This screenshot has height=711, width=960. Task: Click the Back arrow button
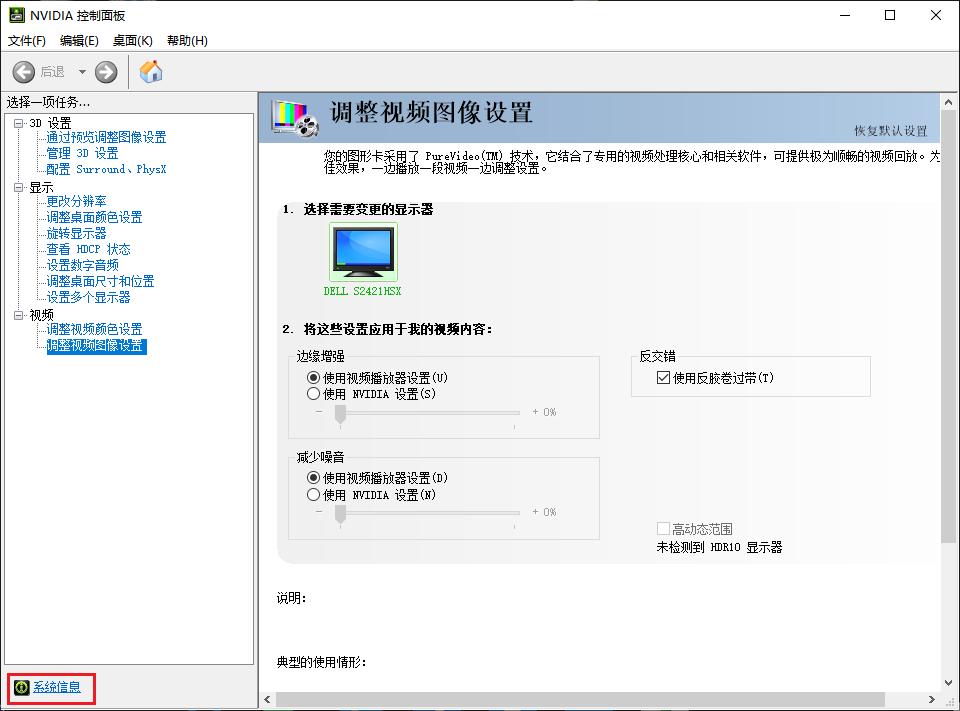pos(24,72)
